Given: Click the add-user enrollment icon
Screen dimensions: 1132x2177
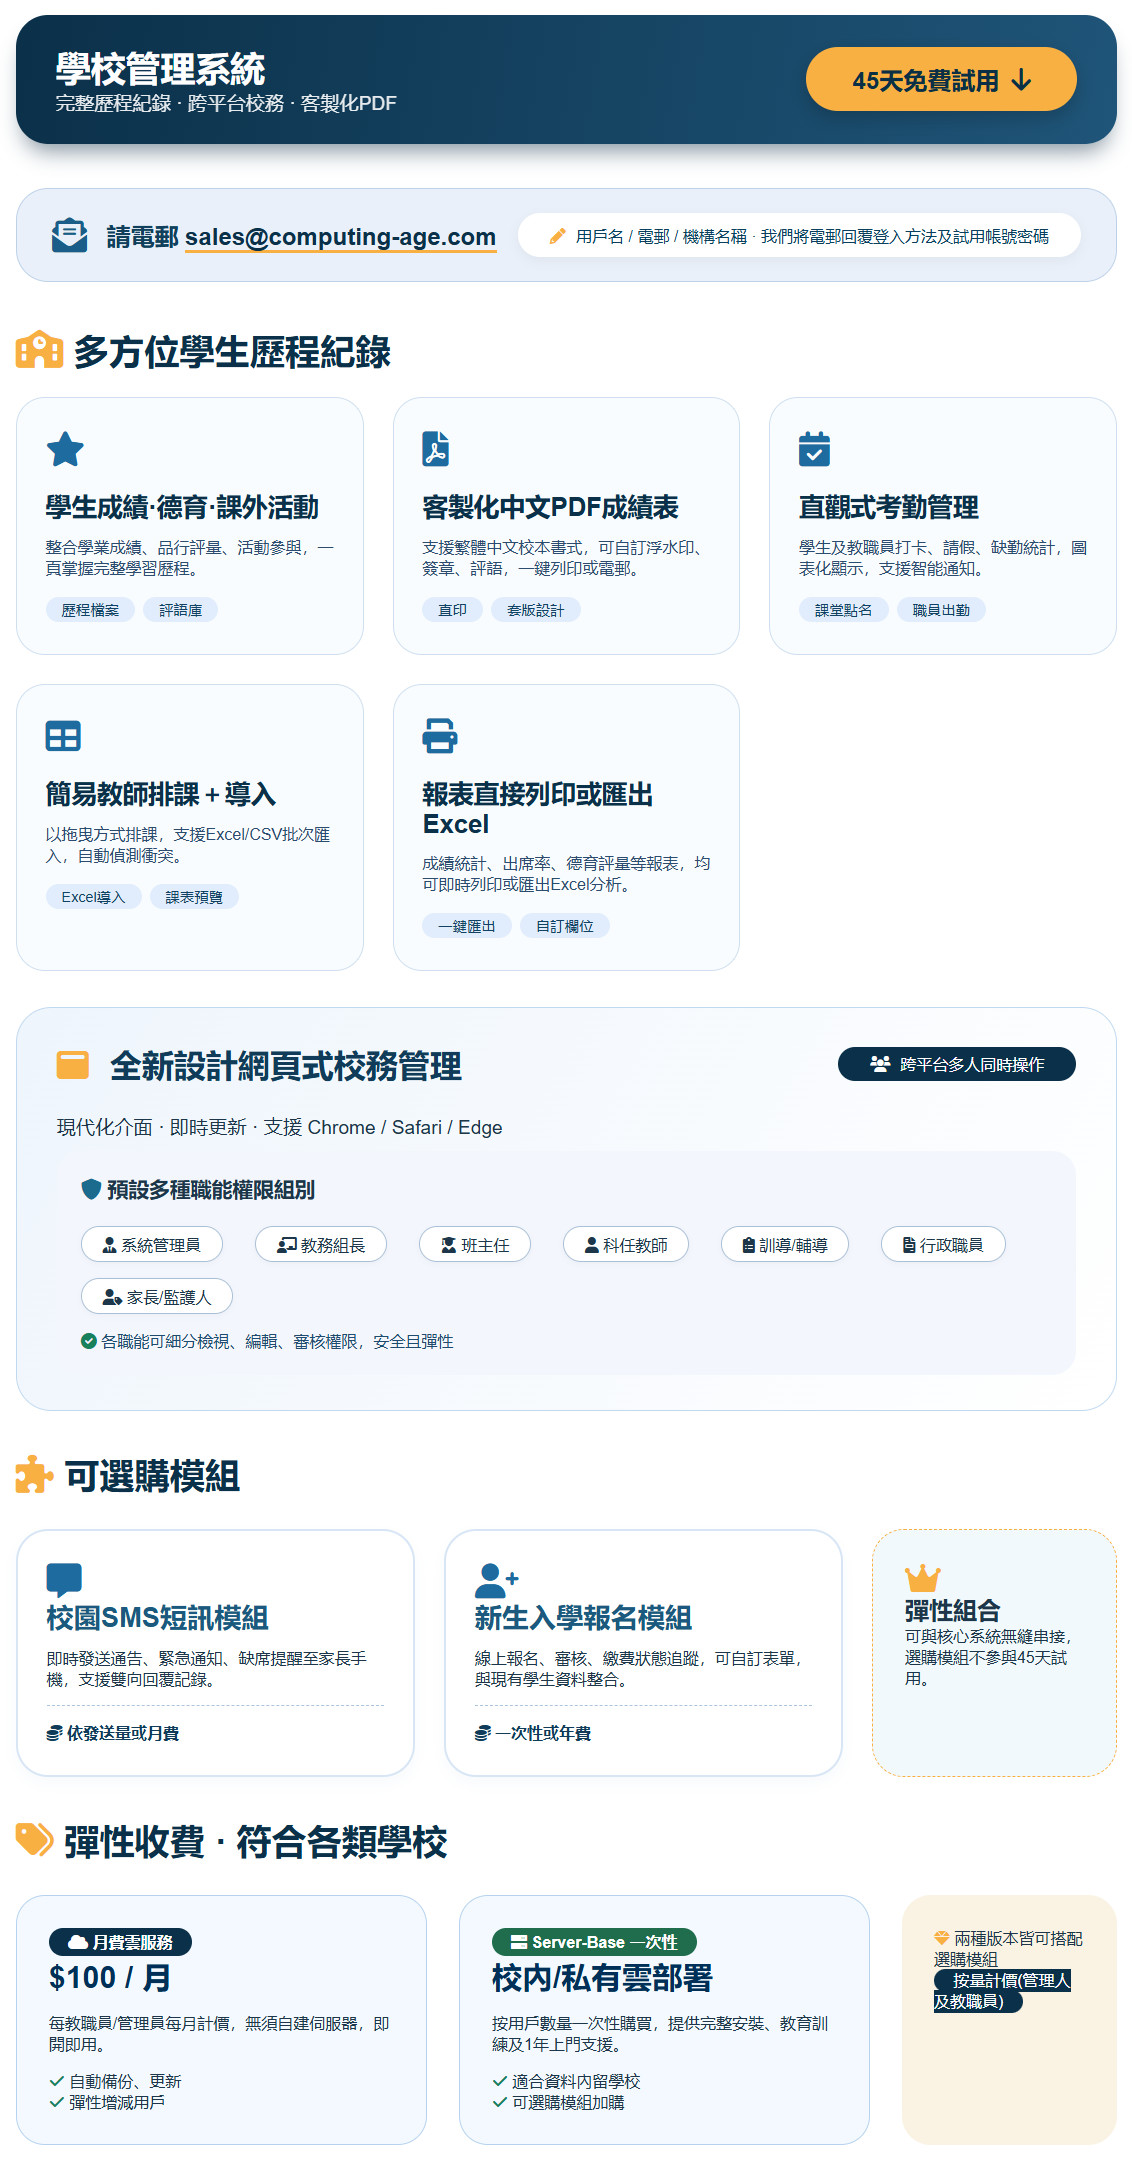Looking at the screenshot, I should click(495, 1580).
